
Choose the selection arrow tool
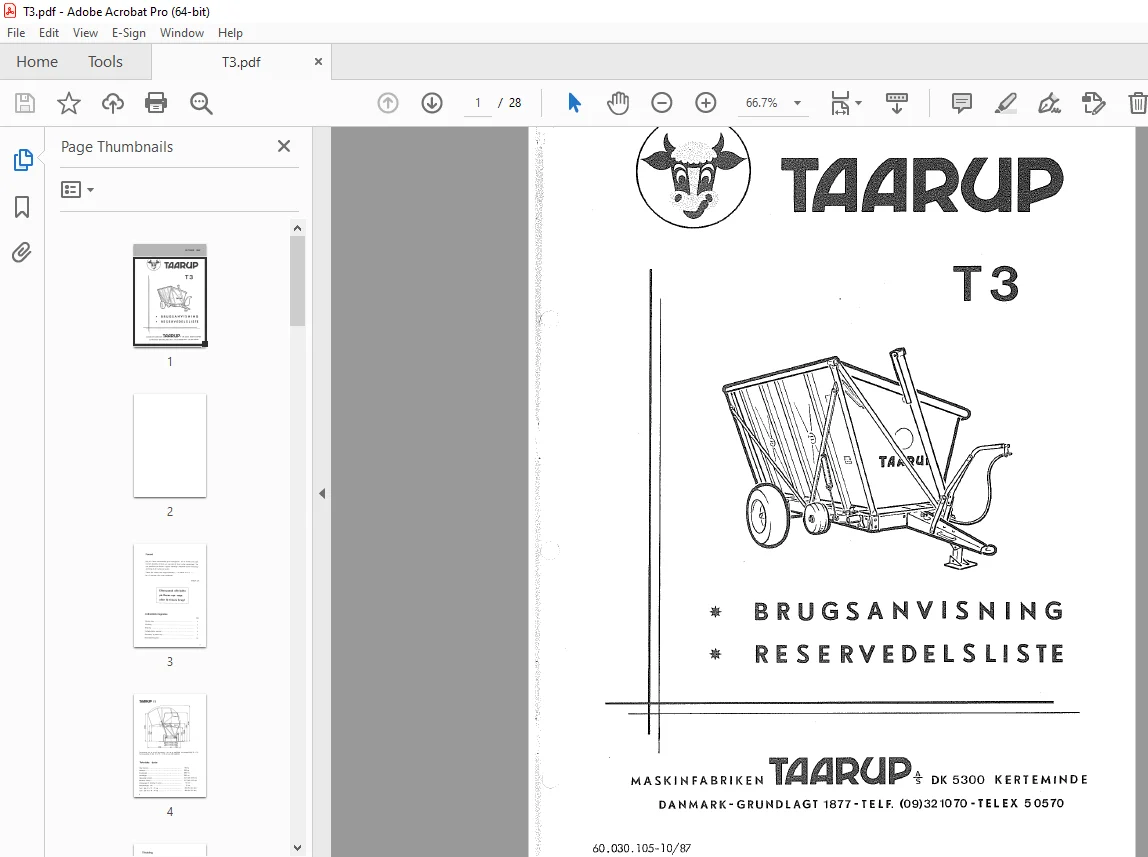(x=575, y=103)
